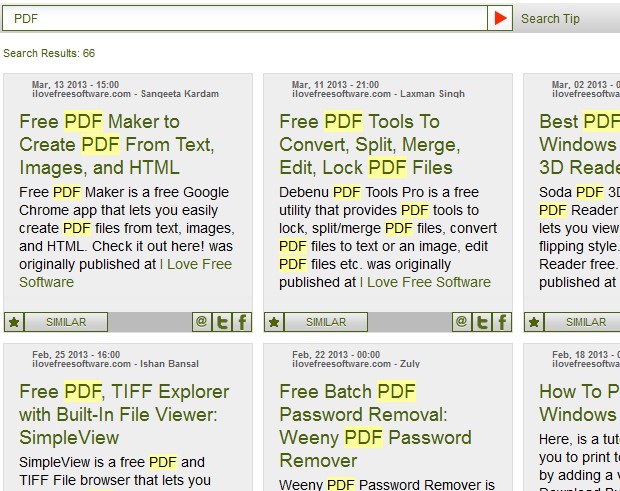Email the Free PDF Tools article

(462, 322)
